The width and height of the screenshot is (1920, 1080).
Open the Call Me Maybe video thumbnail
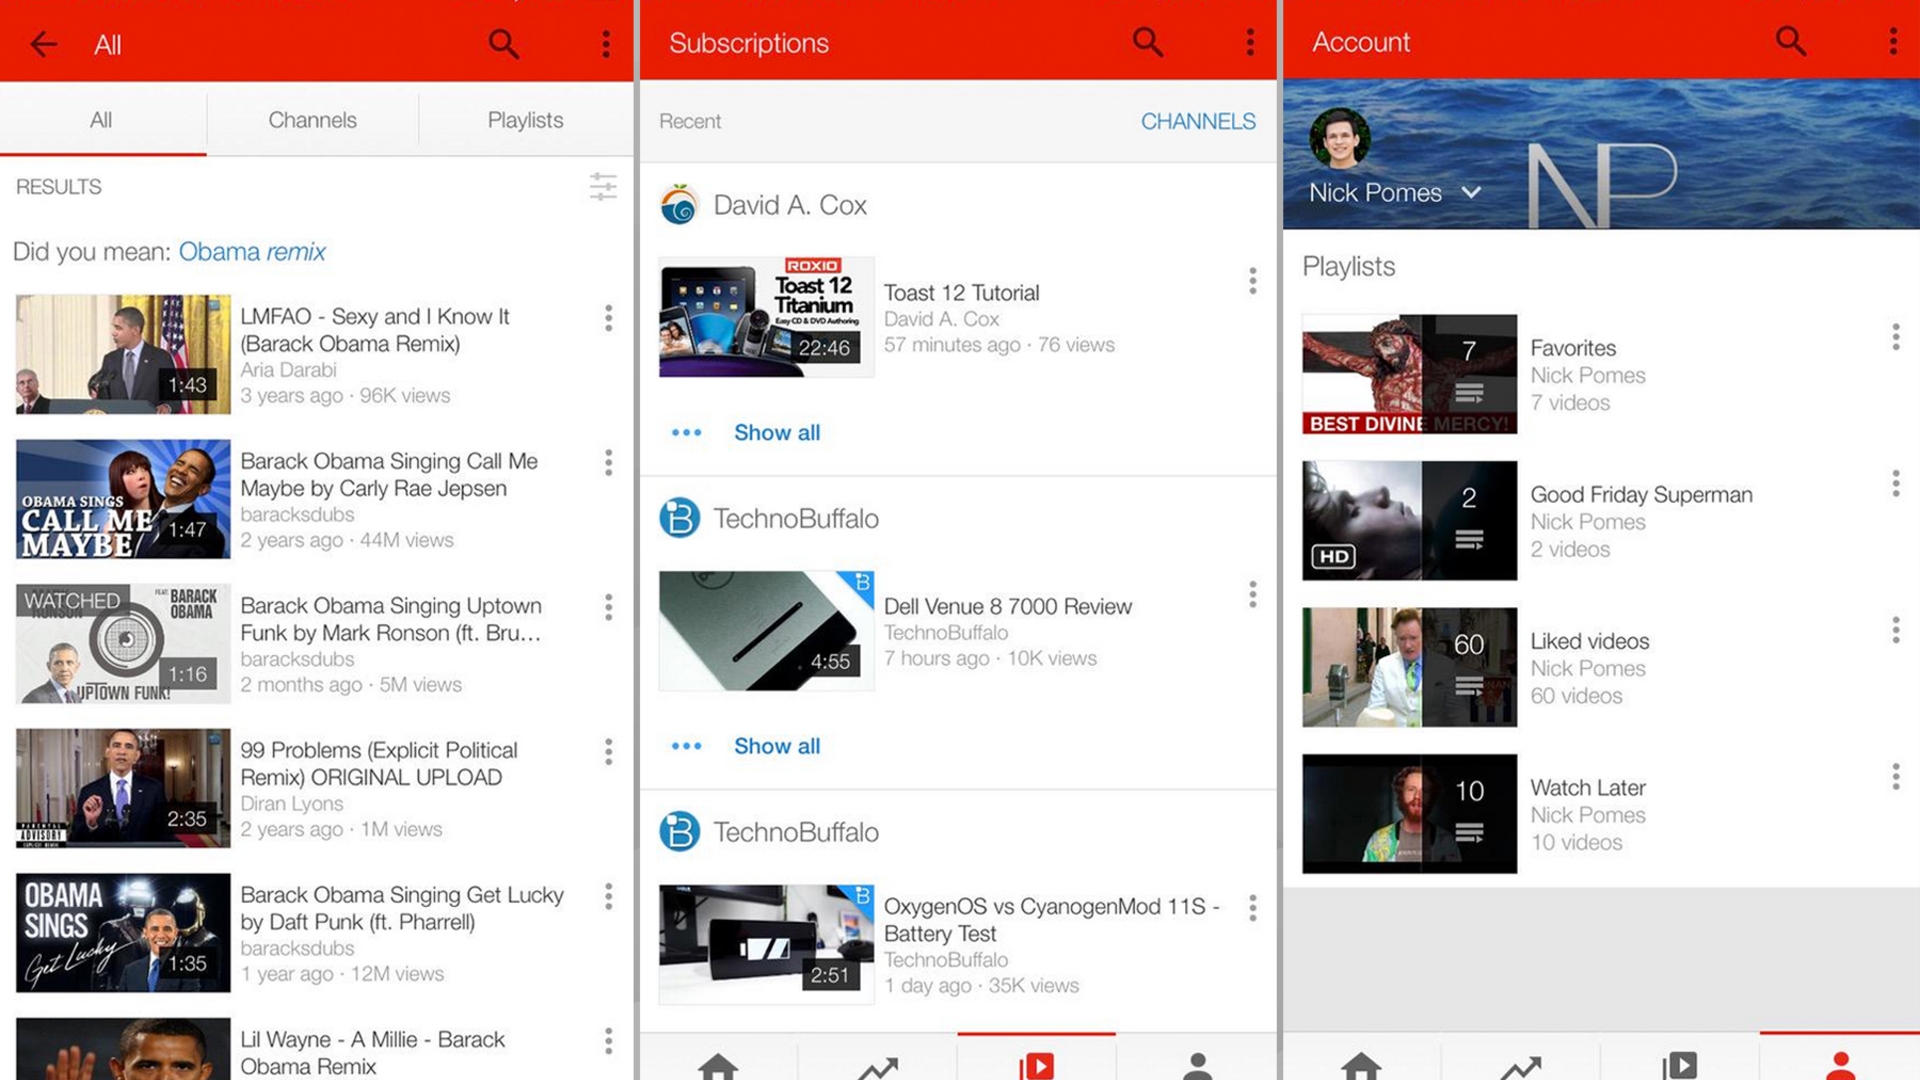point(123,498)
